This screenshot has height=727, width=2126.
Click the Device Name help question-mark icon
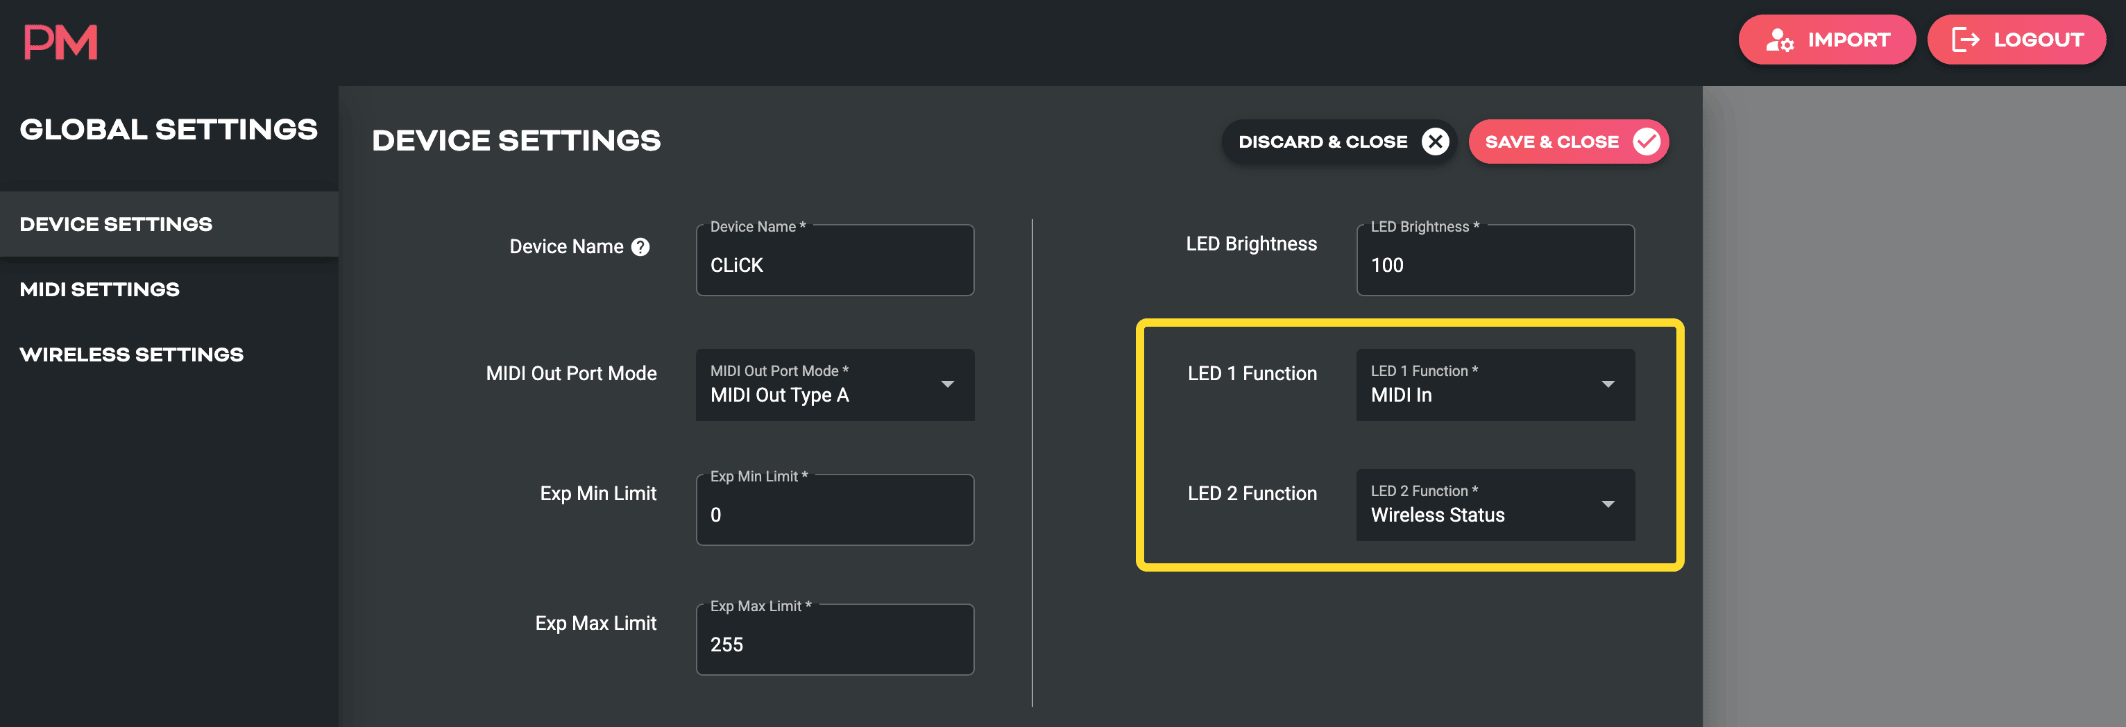641,247
